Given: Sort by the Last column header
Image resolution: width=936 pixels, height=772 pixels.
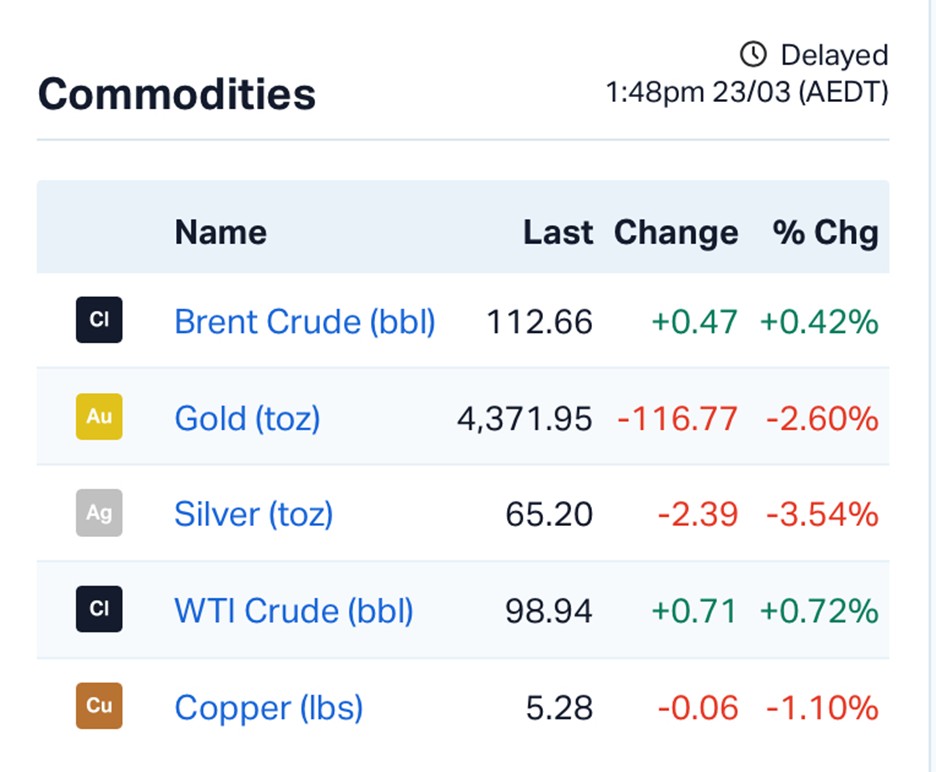Looking at the screenshot, I should coord(558,232).
